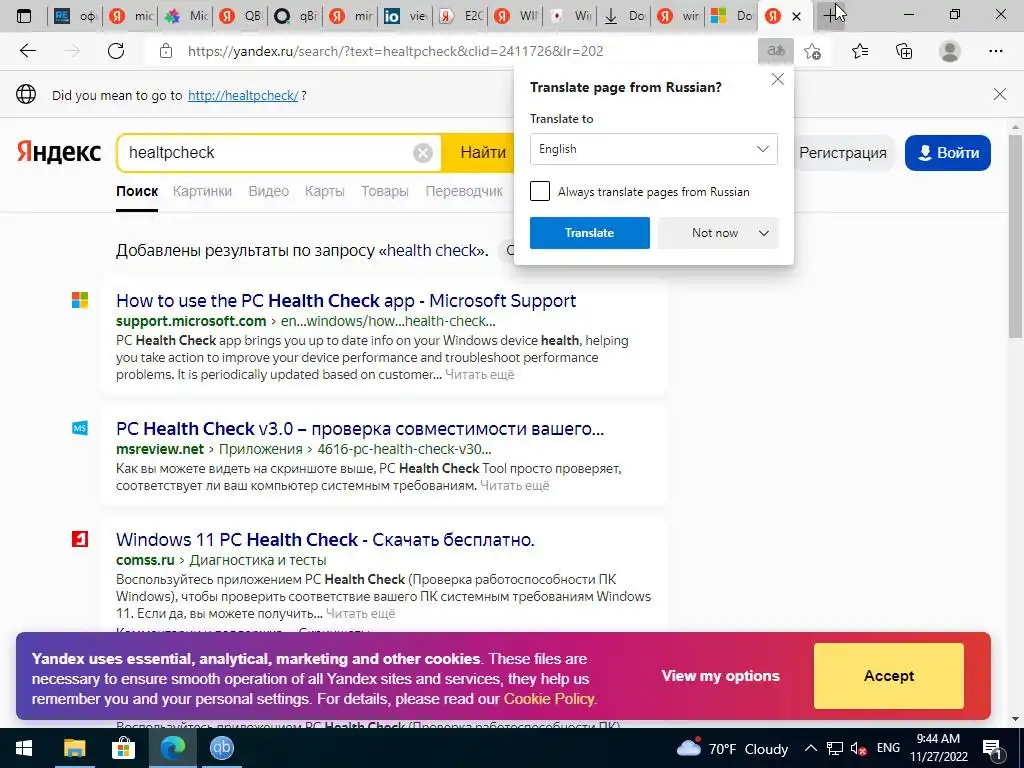Open the Карты tab
This screenshot has height=768, width=1024.
click(325, 191)
